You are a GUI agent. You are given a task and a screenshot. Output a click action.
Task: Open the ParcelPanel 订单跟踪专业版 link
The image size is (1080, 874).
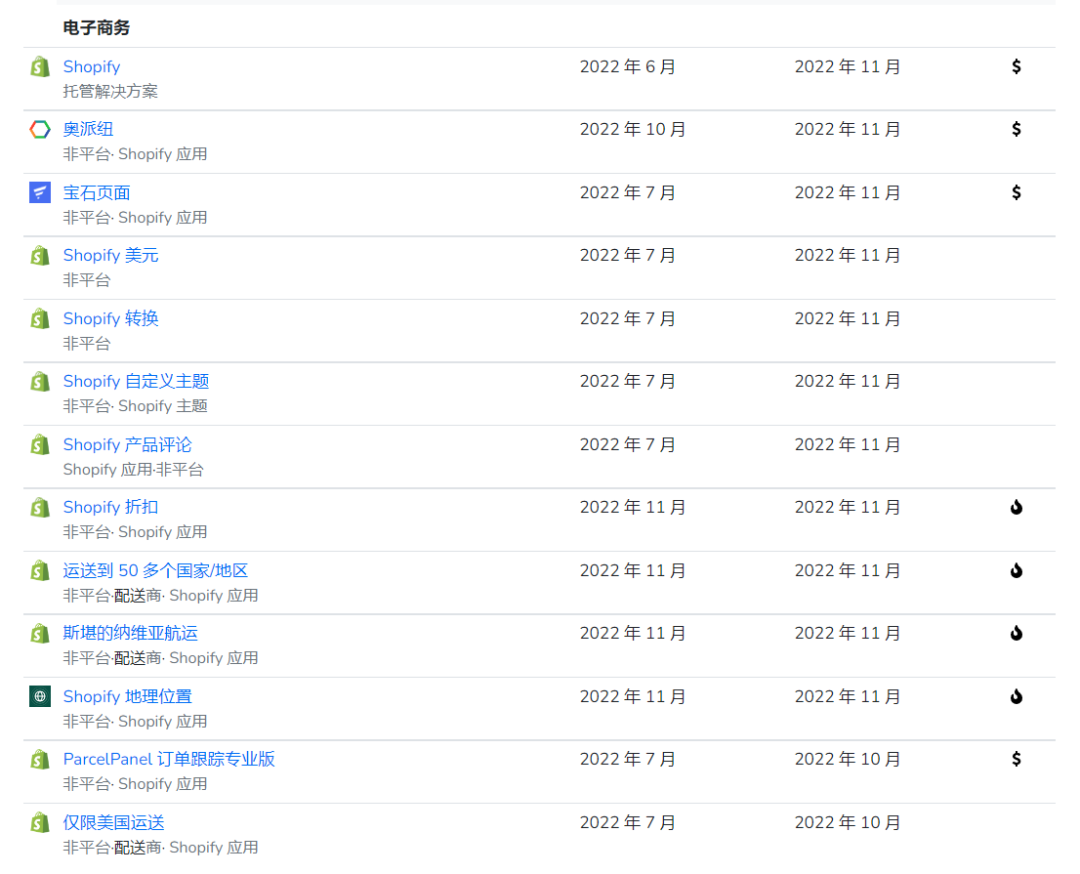click(169, 760)
